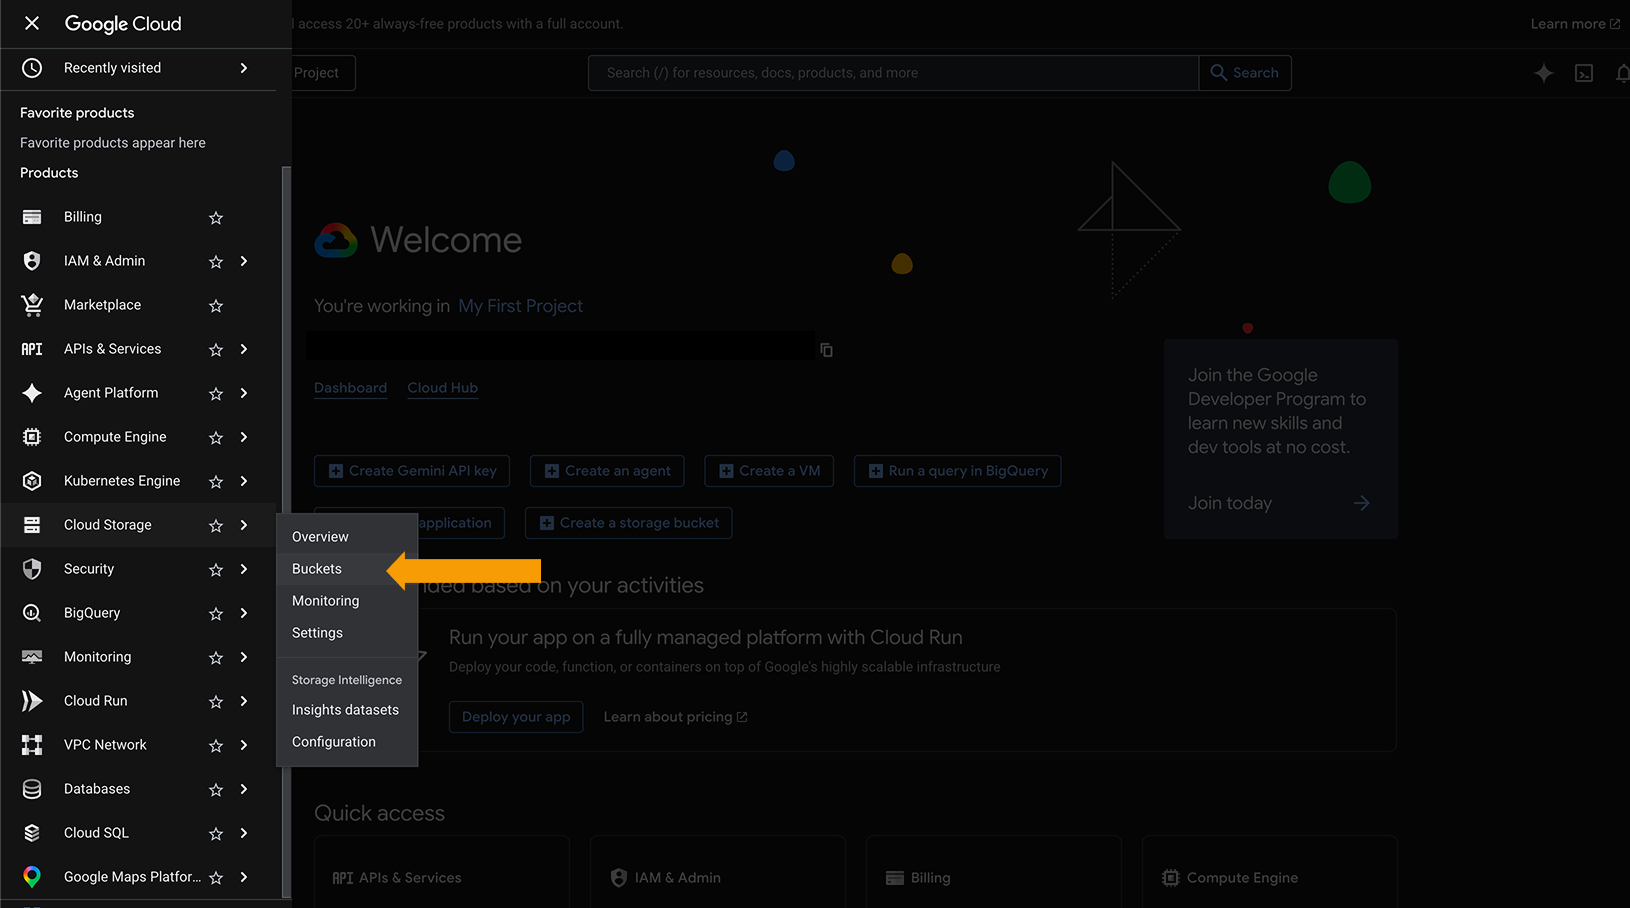Expand Databases submenu chevron
The image size is (1630, 908).
[x=244, y=789]
